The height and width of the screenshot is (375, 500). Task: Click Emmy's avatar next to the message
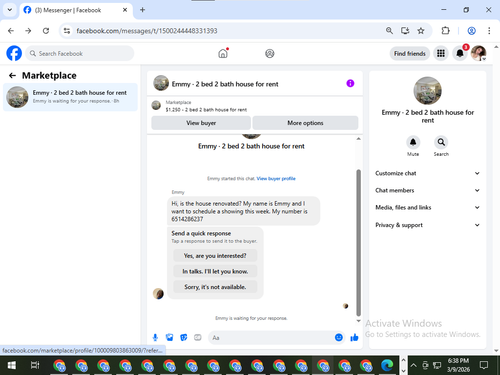coord(158,294)
